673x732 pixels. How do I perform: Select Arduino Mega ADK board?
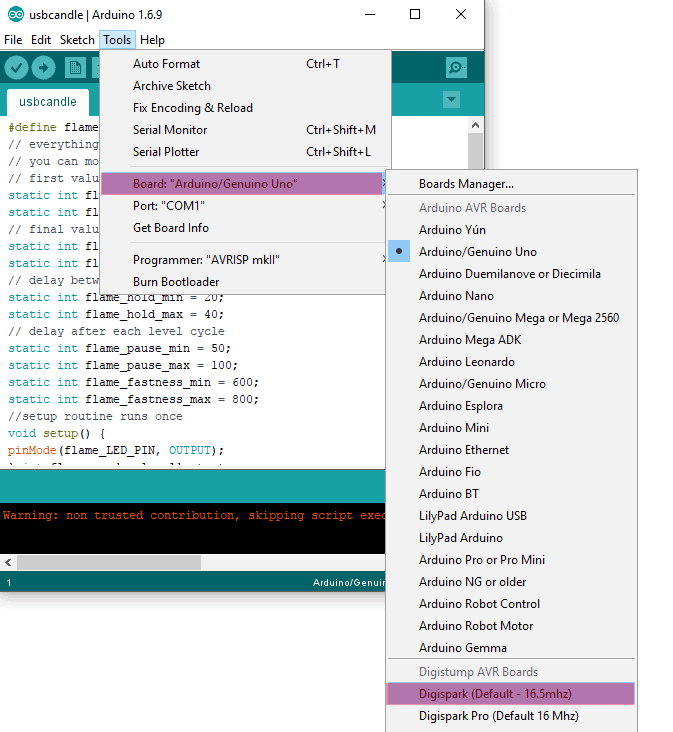pyautogui.click(x=512, y=339)
